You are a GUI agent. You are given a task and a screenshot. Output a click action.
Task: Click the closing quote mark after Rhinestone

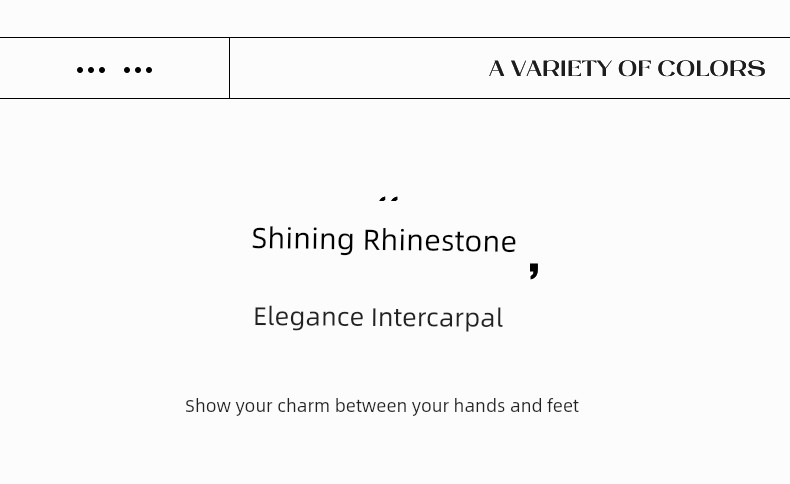(534, 270)
